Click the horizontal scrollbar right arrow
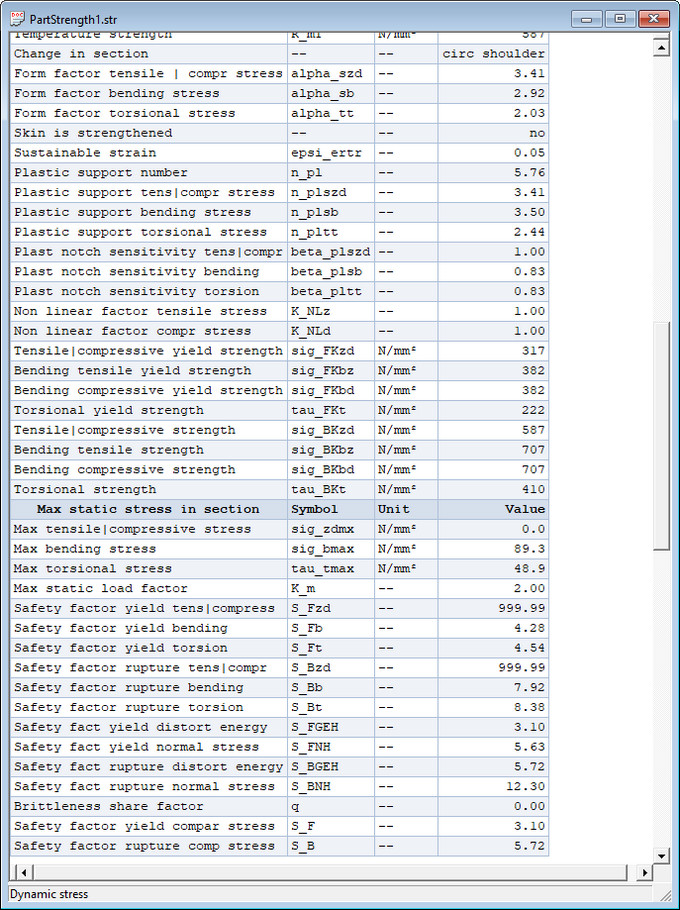 click(x=643, y=873)
